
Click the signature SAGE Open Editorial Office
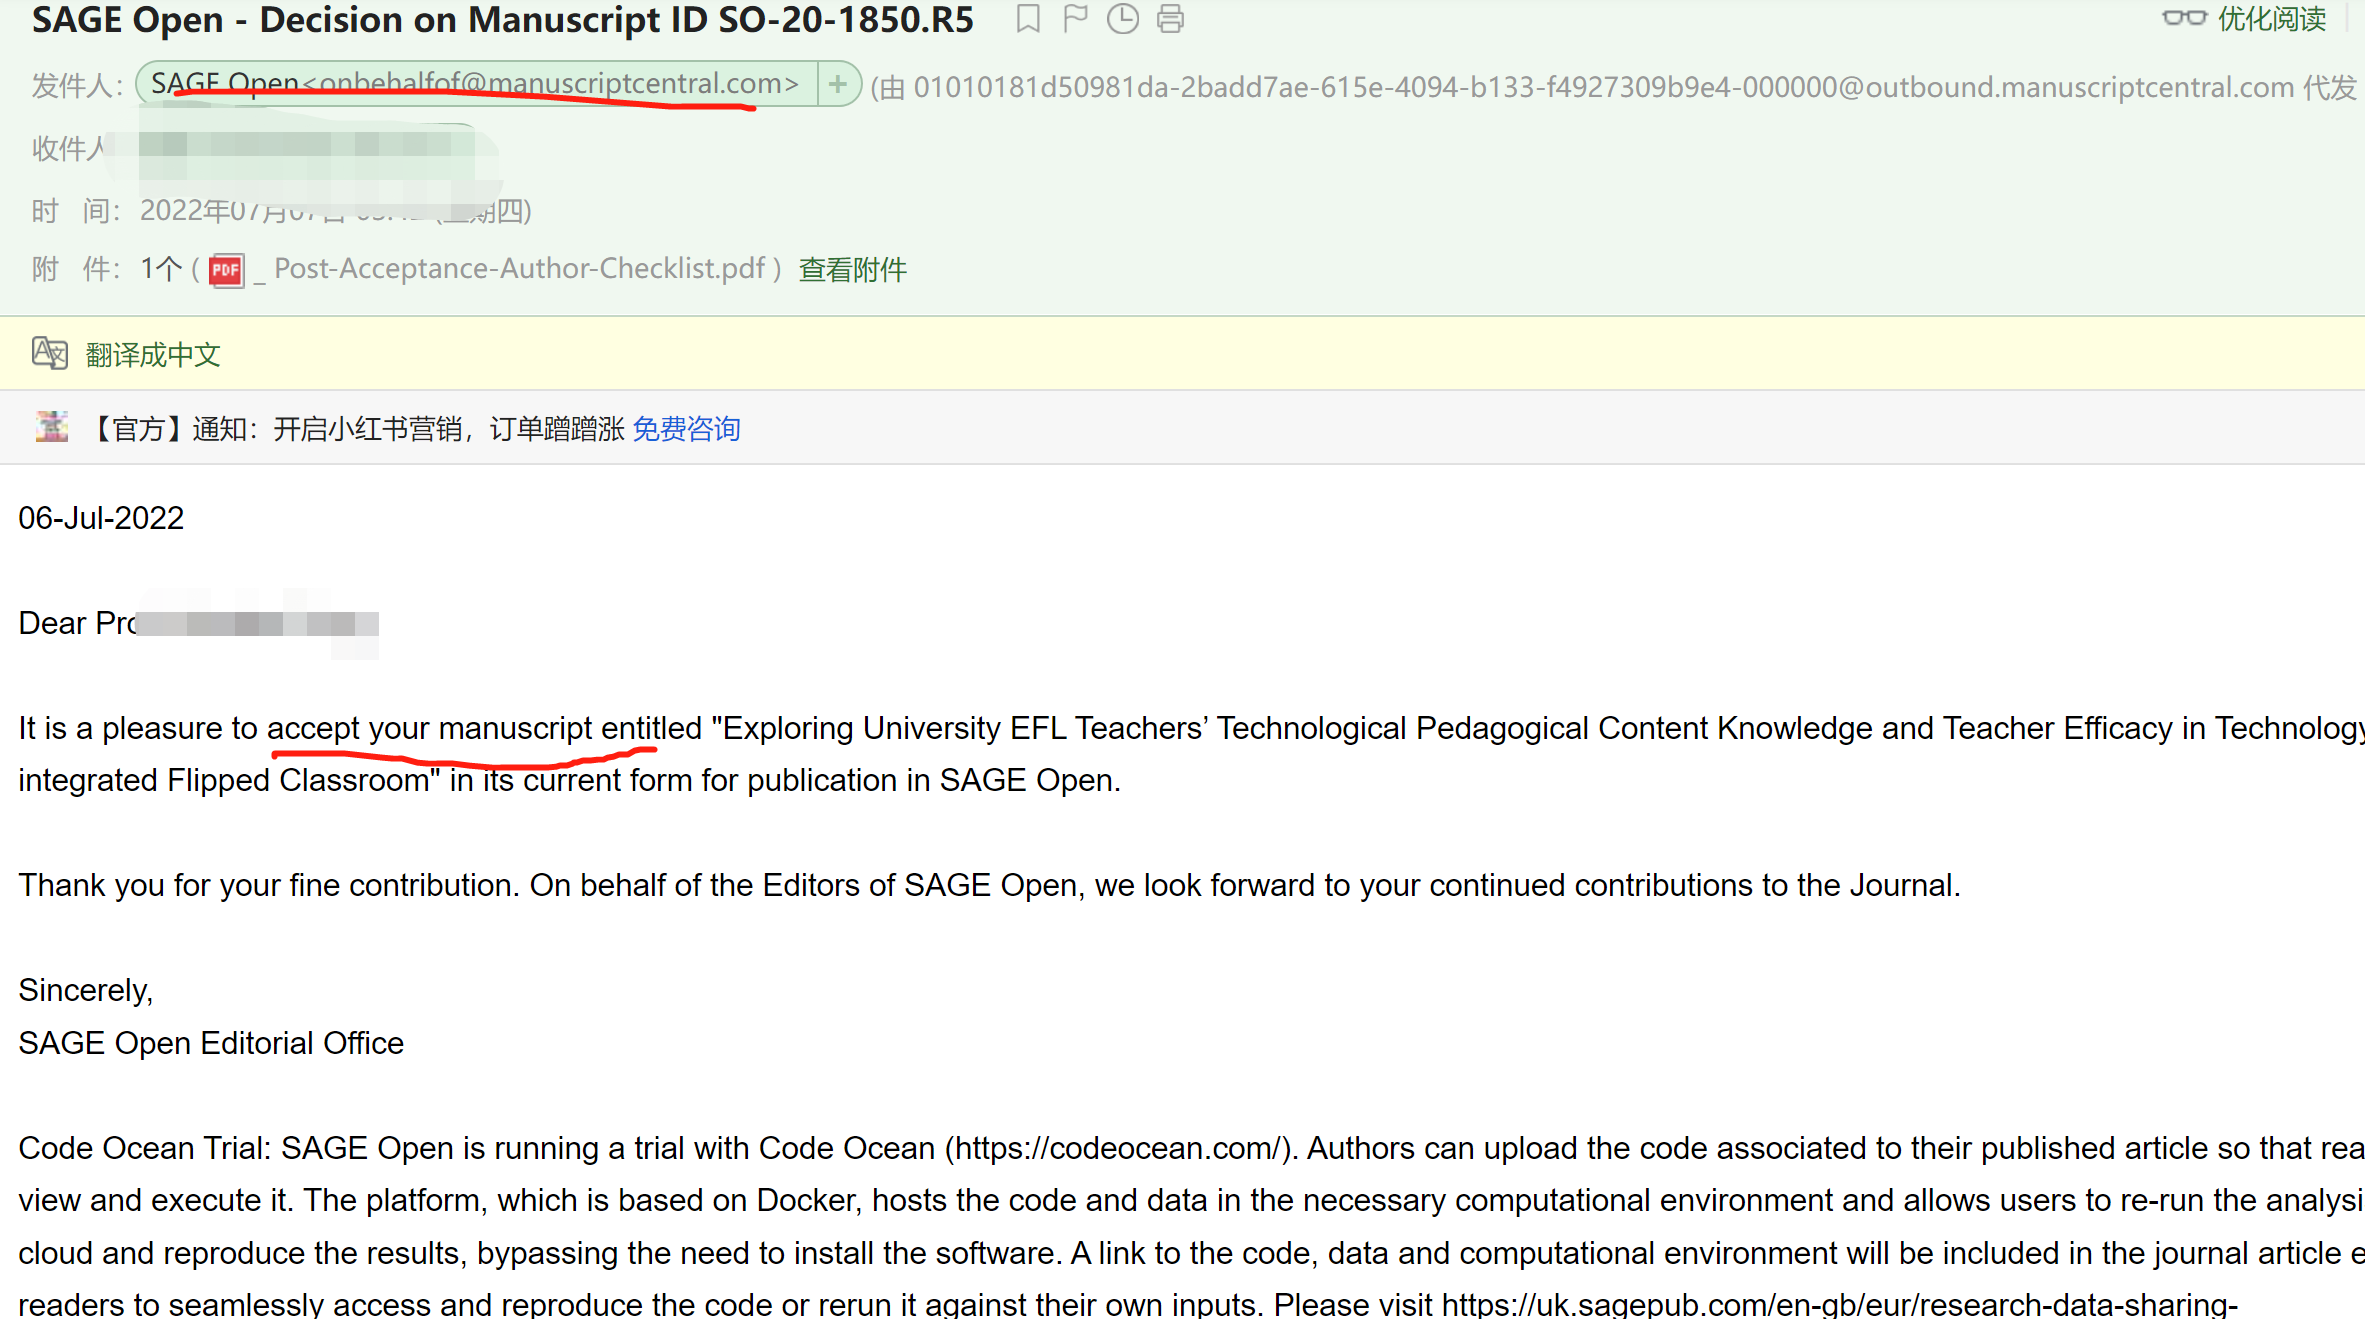[x=211, y=1043]
